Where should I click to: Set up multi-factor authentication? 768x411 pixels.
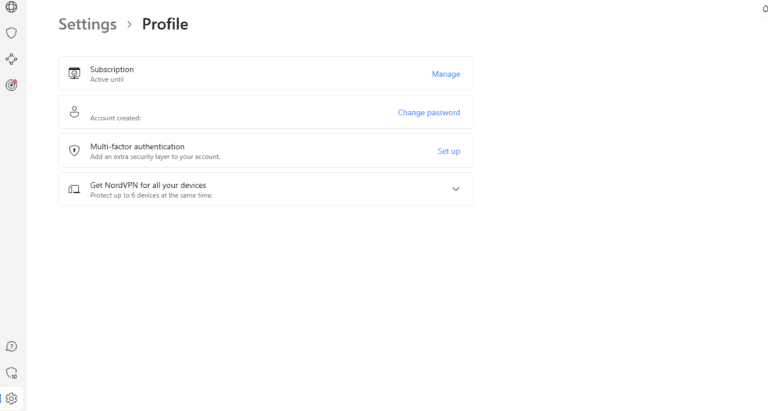pos(449,151)
